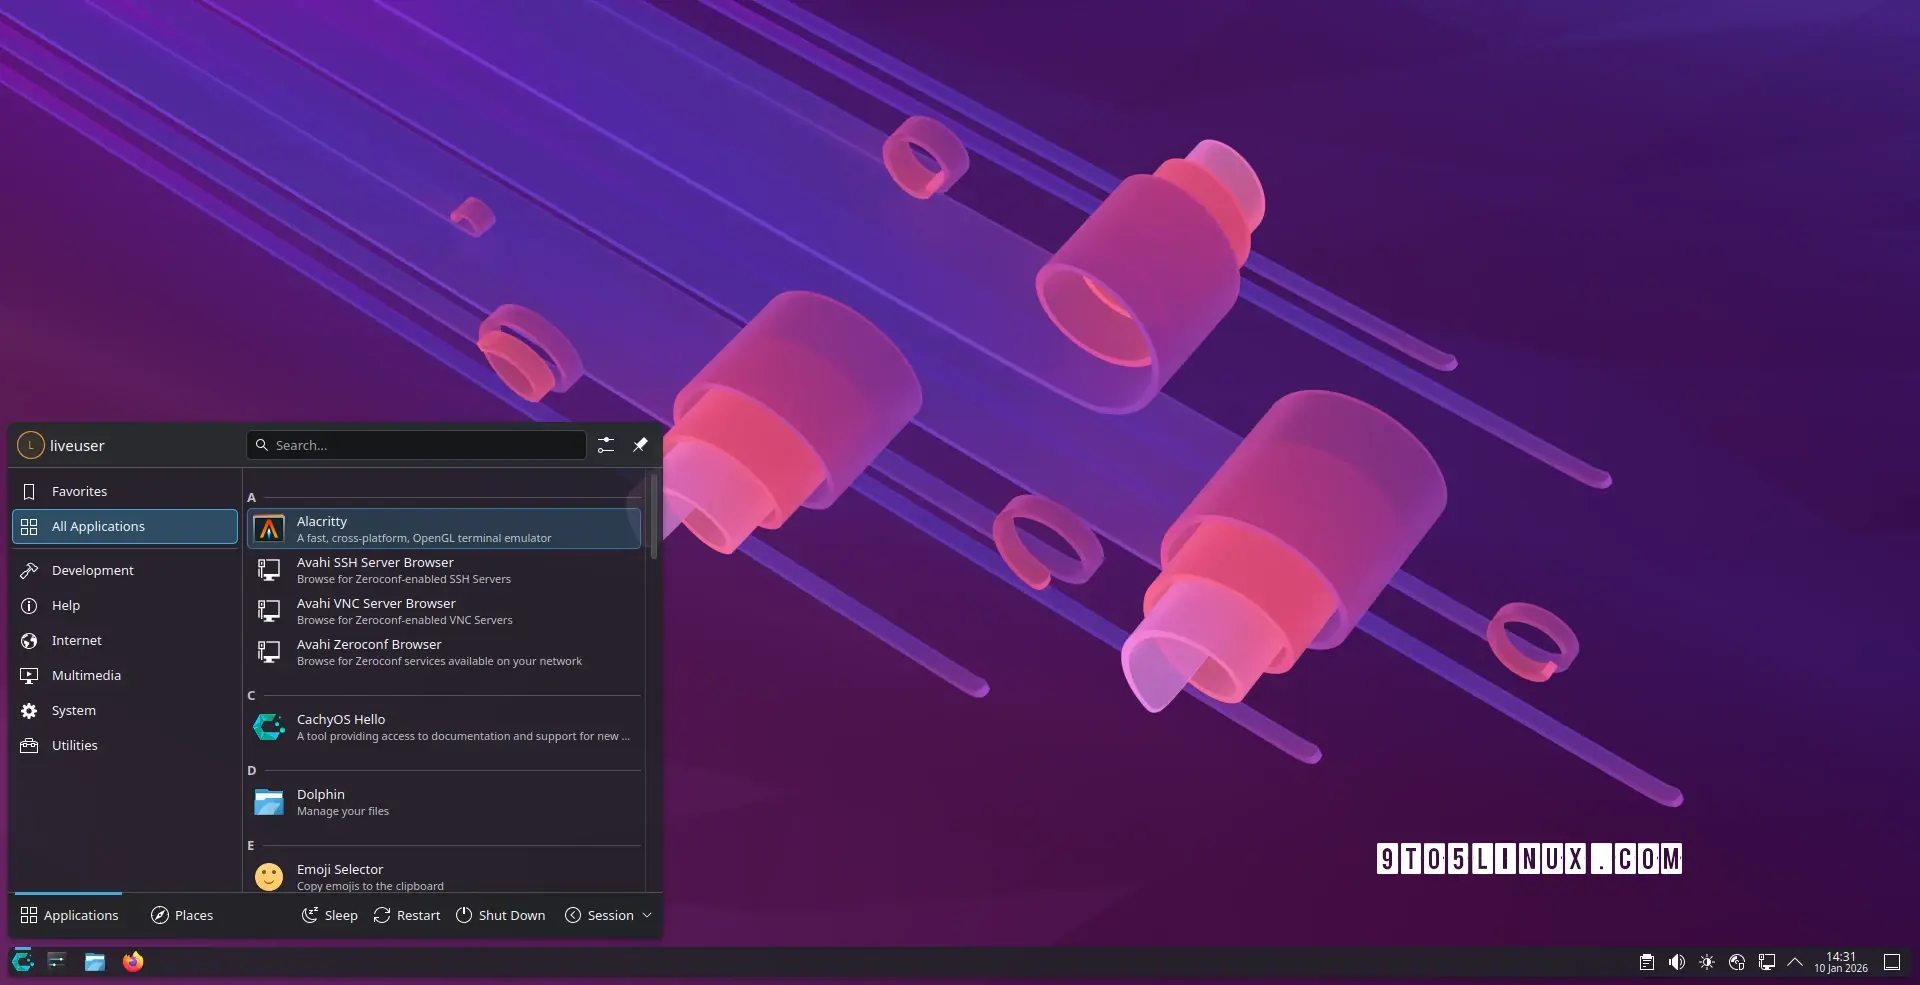The height and width of the screenshot is (985, 1920).
Task: Open clipboard icon in system tray
Action: (1647, 962)
